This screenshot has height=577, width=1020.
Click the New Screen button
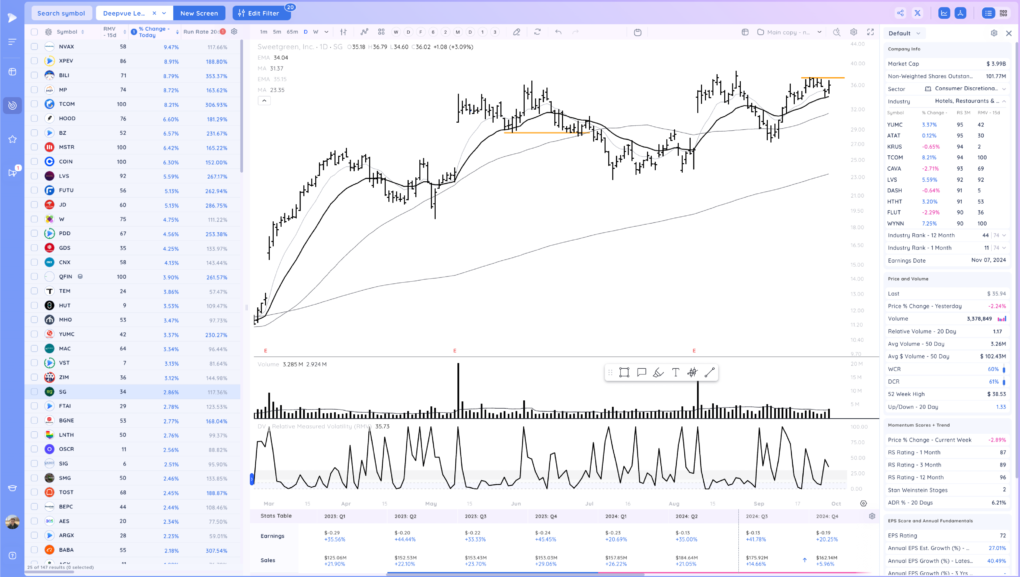[199, 13]
